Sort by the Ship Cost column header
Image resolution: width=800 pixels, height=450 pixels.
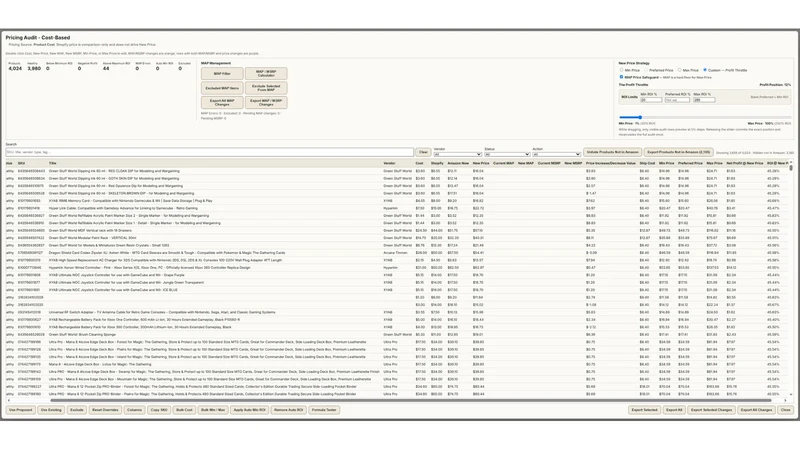[x=647, y=163]
